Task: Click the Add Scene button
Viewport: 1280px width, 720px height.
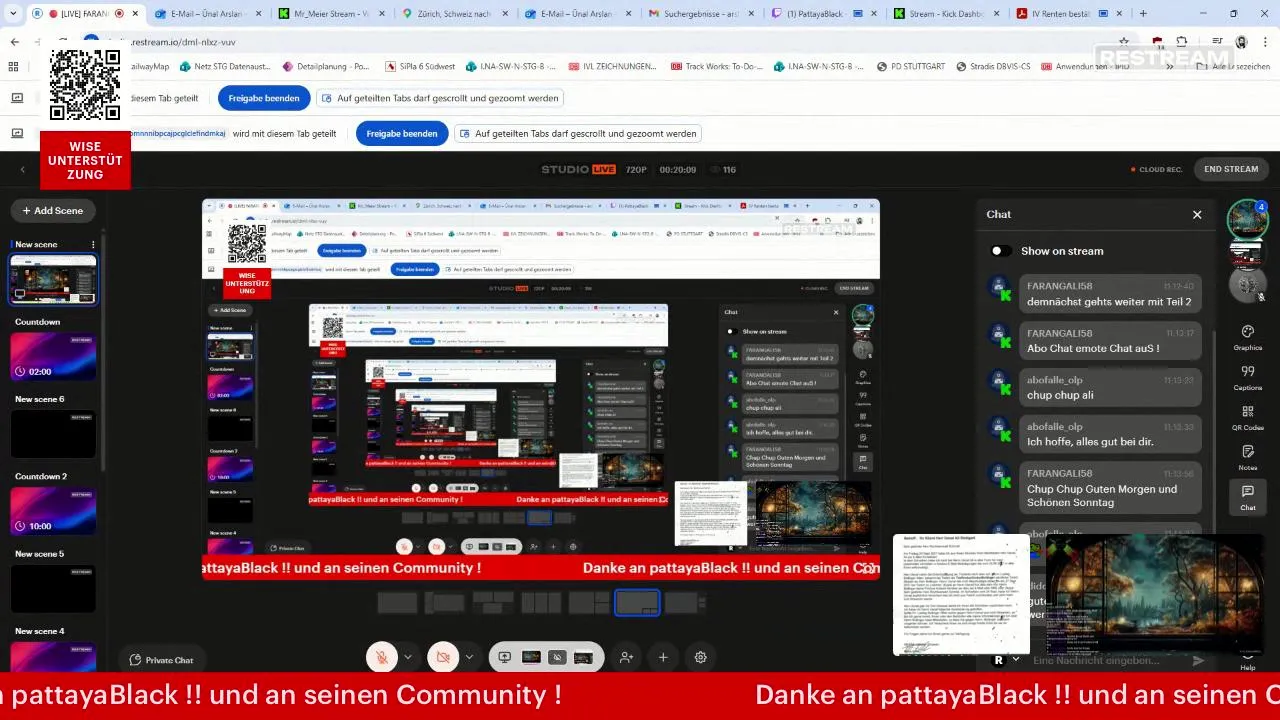Action: click(53, 211)
